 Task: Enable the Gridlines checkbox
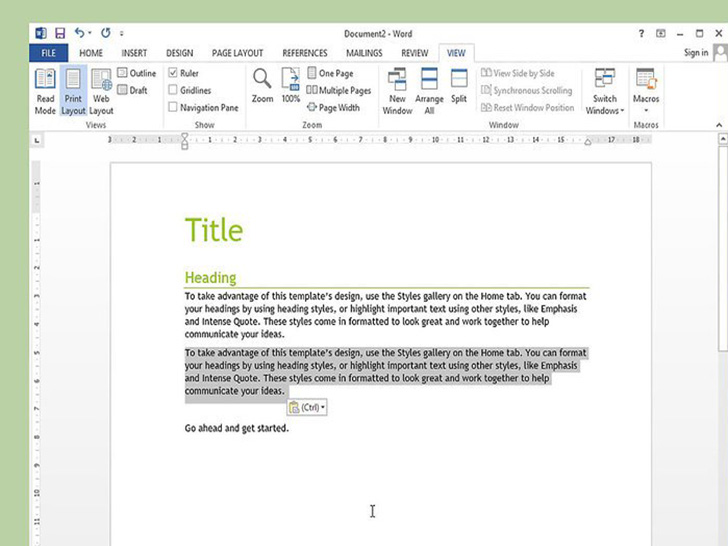173,90
